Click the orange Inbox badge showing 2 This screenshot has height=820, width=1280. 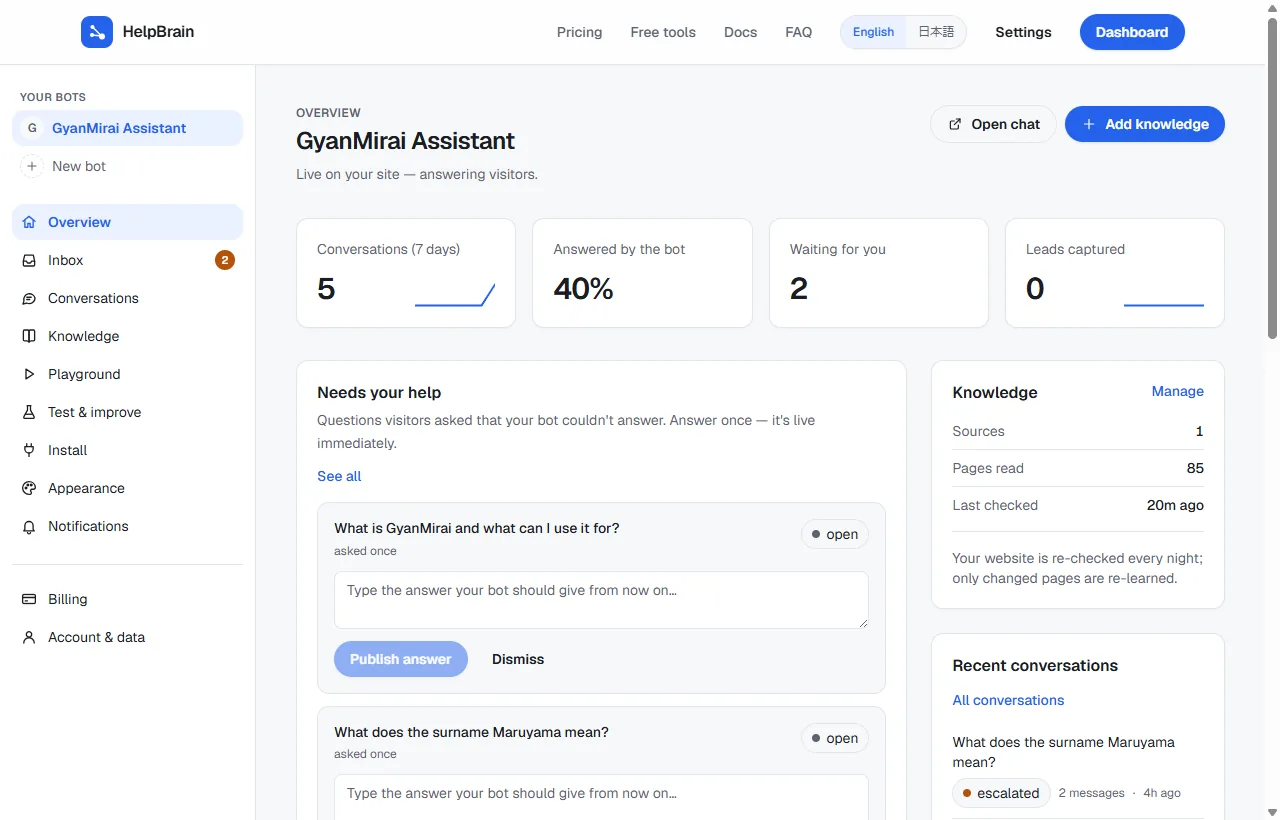[x=225, y=260]
